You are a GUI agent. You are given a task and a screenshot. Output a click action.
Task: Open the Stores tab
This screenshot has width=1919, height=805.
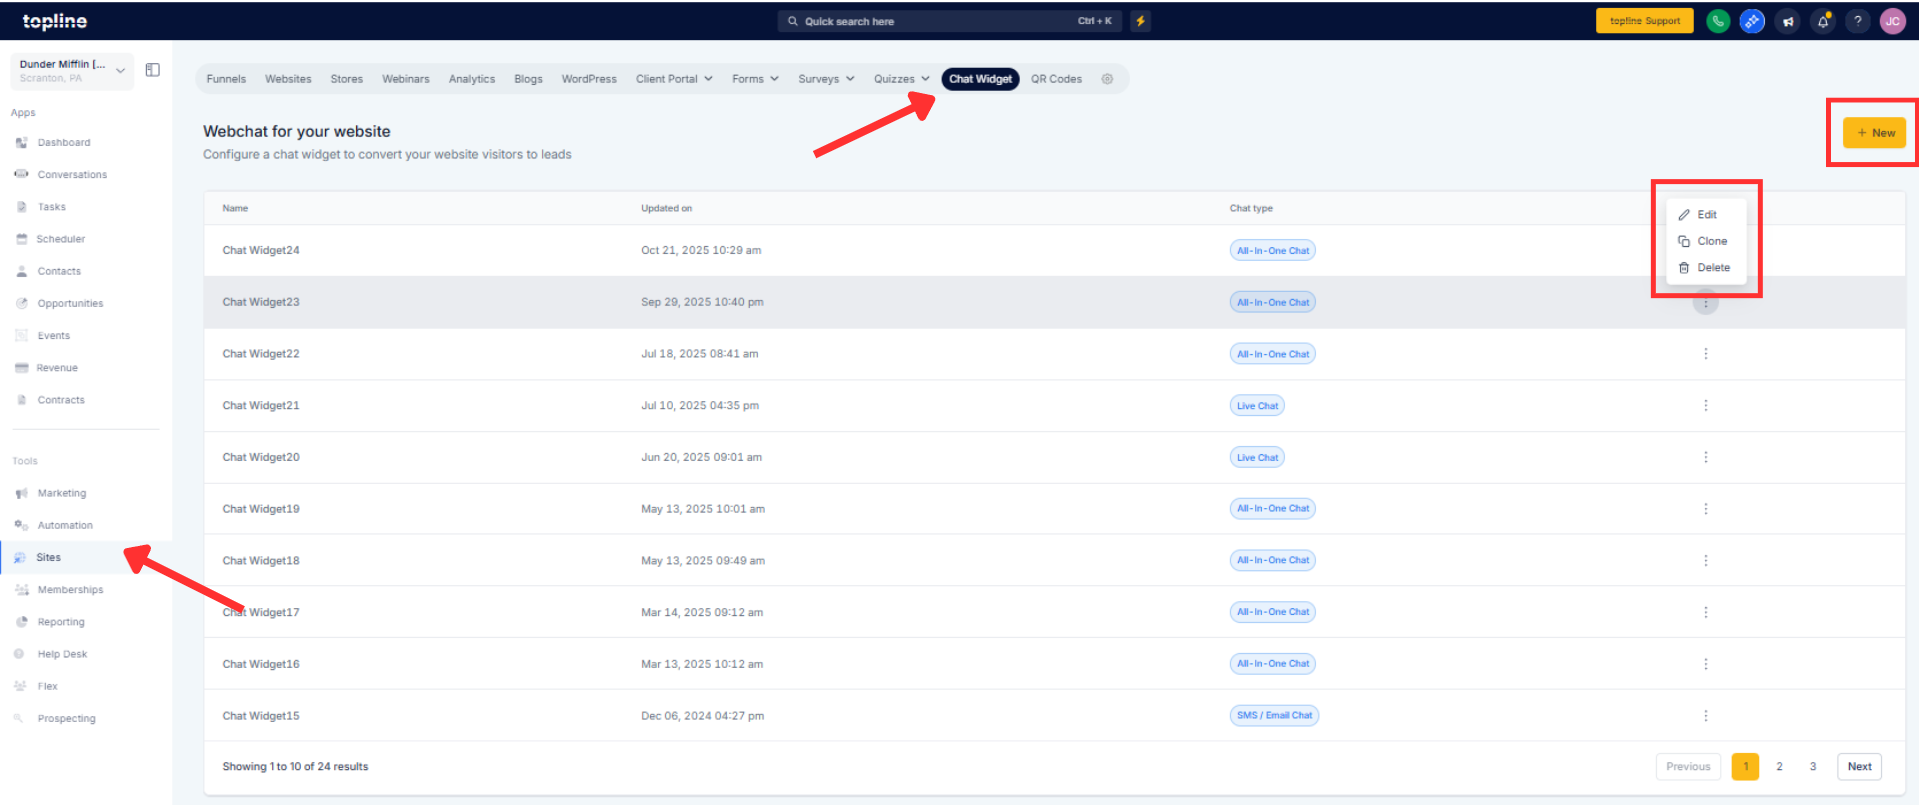347,79
